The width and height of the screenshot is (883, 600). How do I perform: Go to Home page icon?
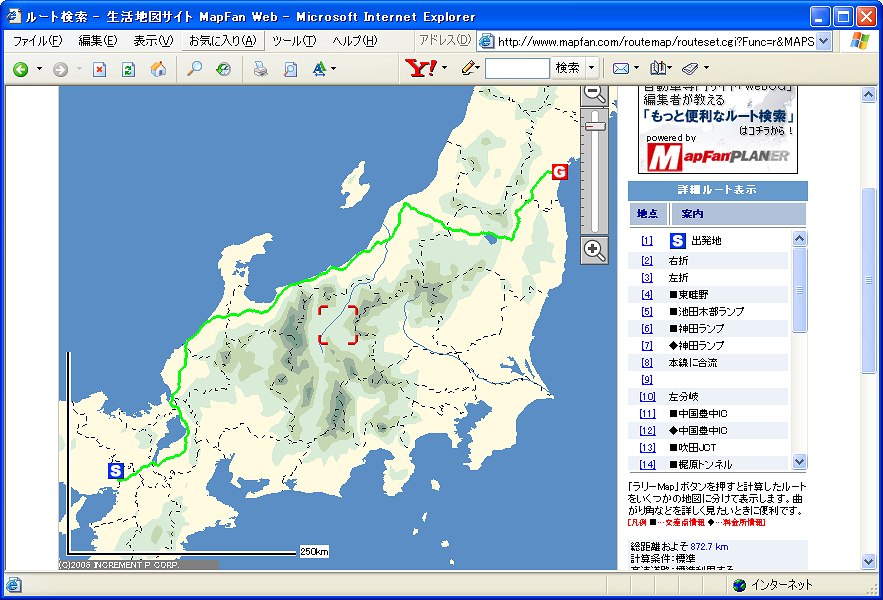[x=158, y=69]
